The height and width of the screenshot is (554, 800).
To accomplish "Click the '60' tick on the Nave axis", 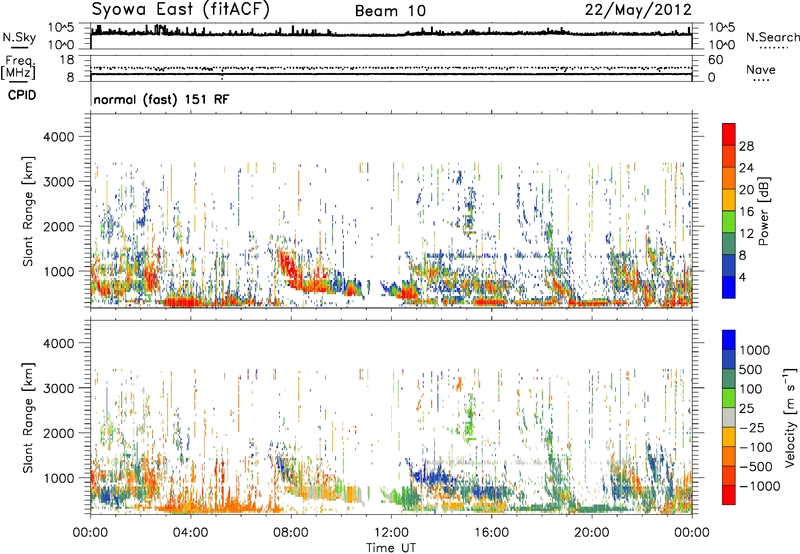I will (x=716, y=60).
